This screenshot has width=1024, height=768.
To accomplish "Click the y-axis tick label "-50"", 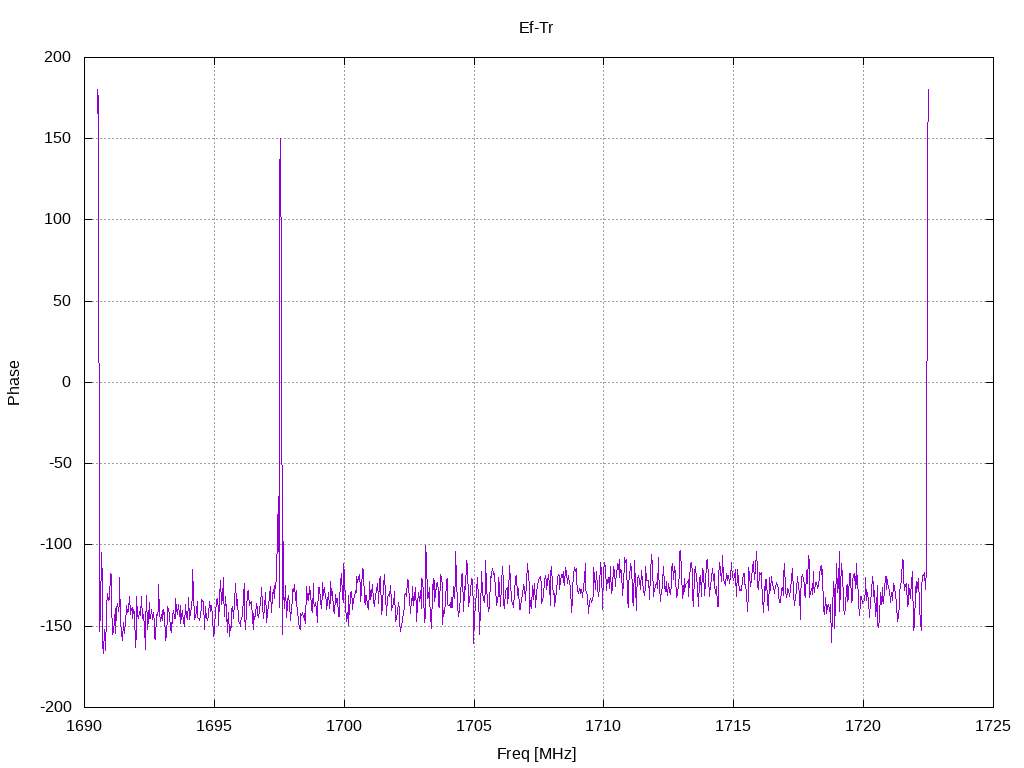I will click(x=60, y=463).
